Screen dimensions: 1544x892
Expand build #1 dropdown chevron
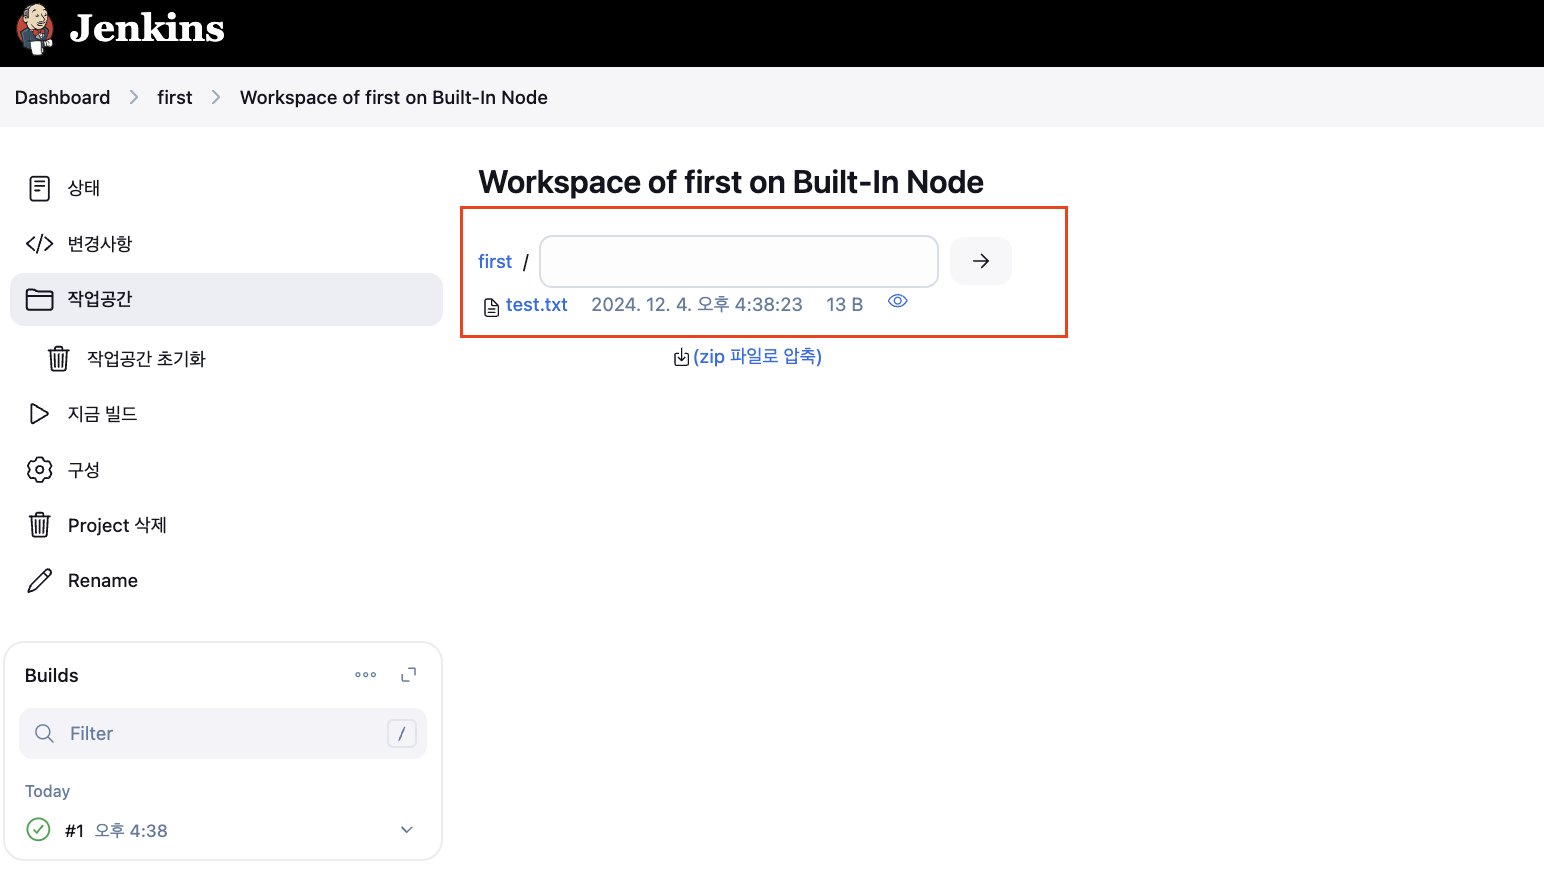pos(407,830)
